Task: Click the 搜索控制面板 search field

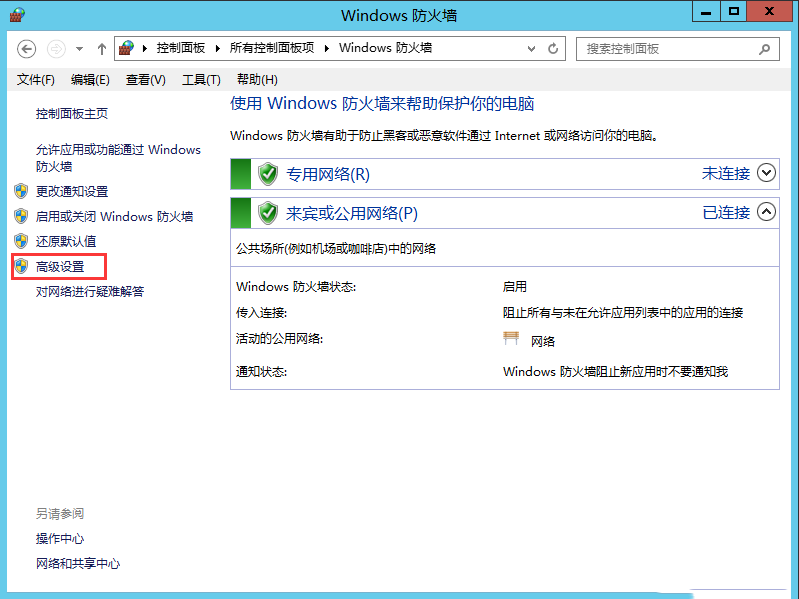Action: pyautogui.click(x=678, y=49)
